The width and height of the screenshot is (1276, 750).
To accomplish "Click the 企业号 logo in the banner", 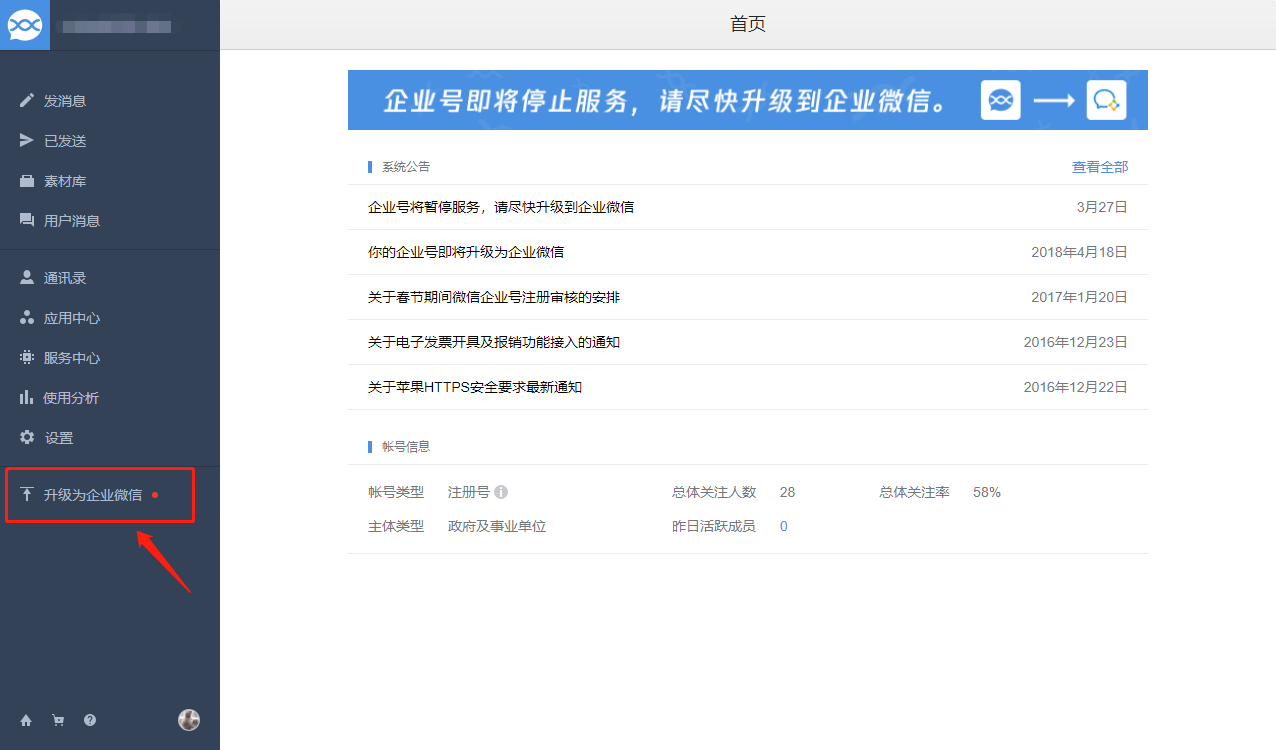I will pyautogui.click(x=1000, y=100).
